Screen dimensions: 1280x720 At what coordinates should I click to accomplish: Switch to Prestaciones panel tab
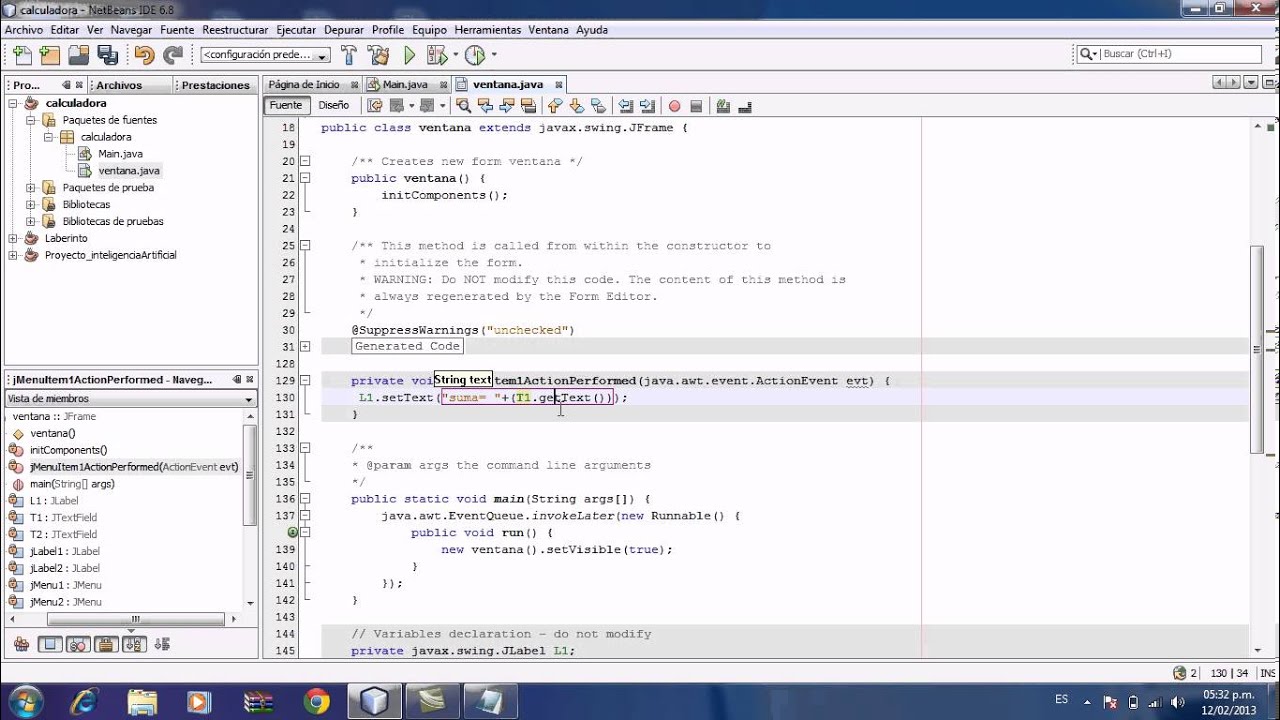pos(215,85)
